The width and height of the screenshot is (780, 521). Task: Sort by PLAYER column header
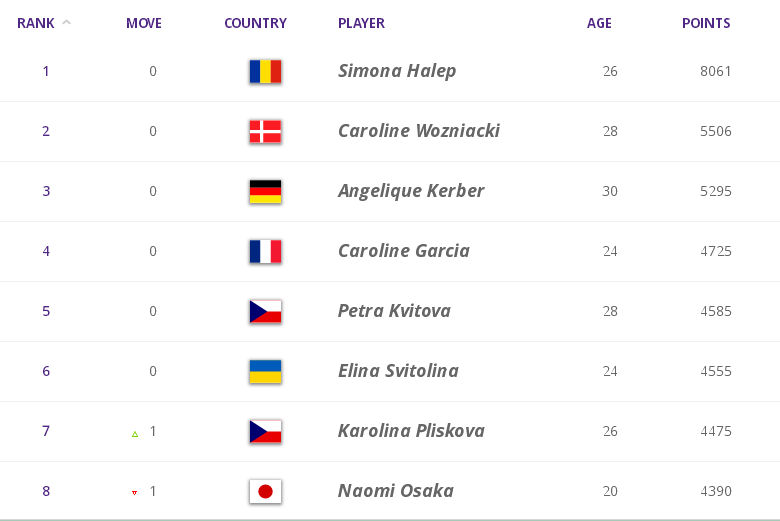tap(361, 23)
